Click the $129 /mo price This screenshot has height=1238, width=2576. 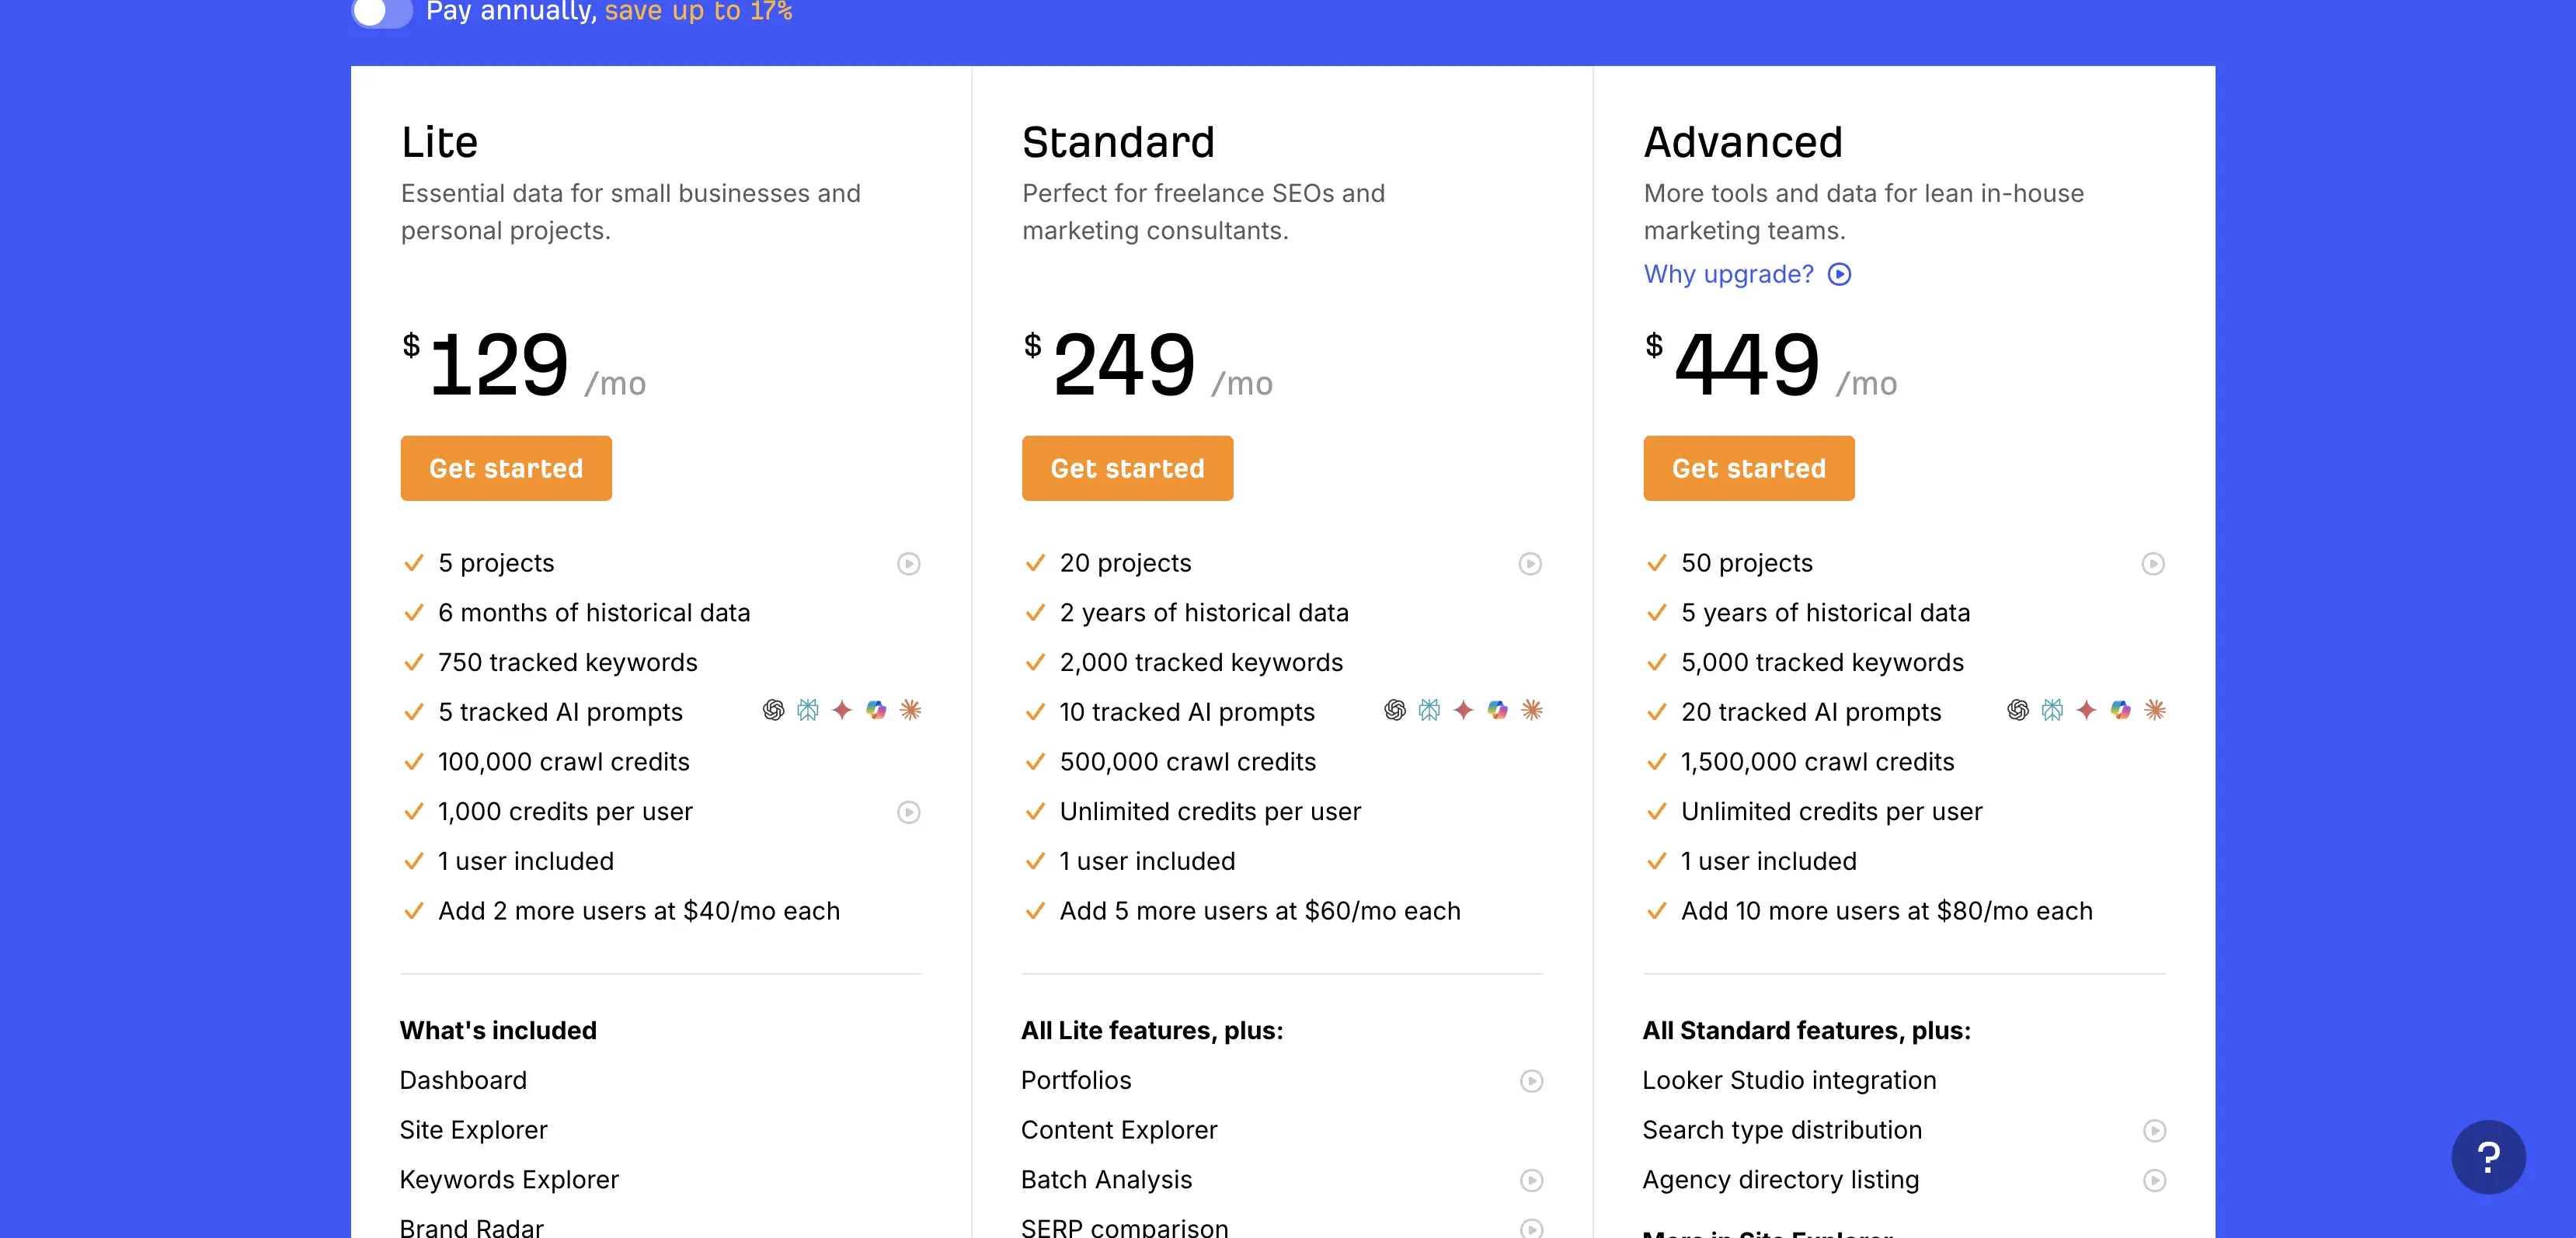pos(524,364)
